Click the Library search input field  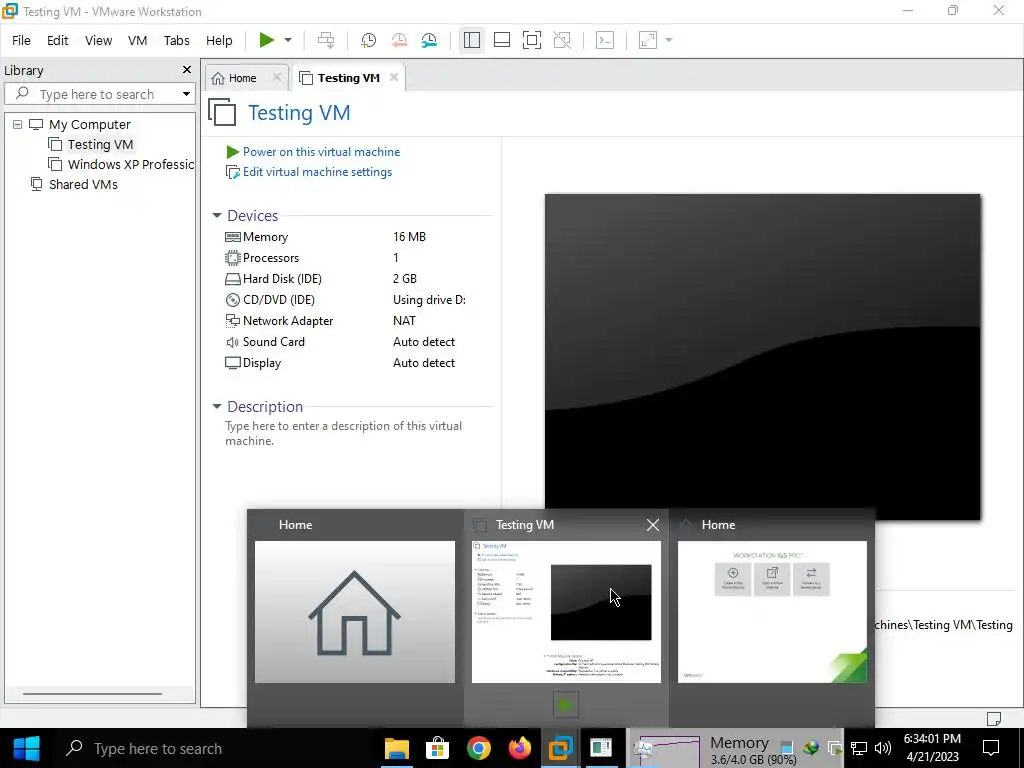[98, 94]
